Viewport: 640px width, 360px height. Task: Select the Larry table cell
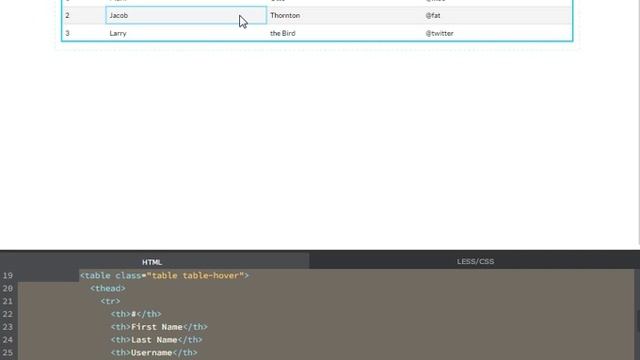(186, 33)
